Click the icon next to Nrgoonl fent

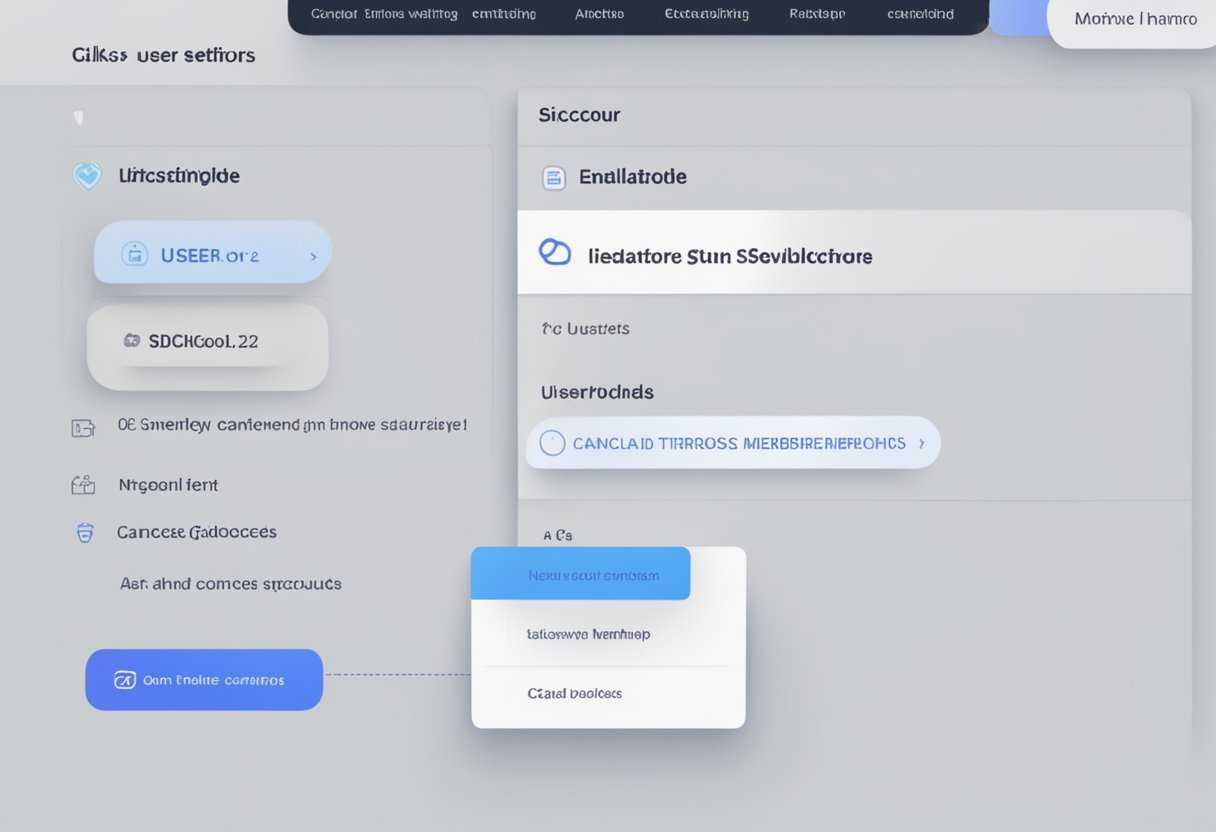(x=83, y=485)
